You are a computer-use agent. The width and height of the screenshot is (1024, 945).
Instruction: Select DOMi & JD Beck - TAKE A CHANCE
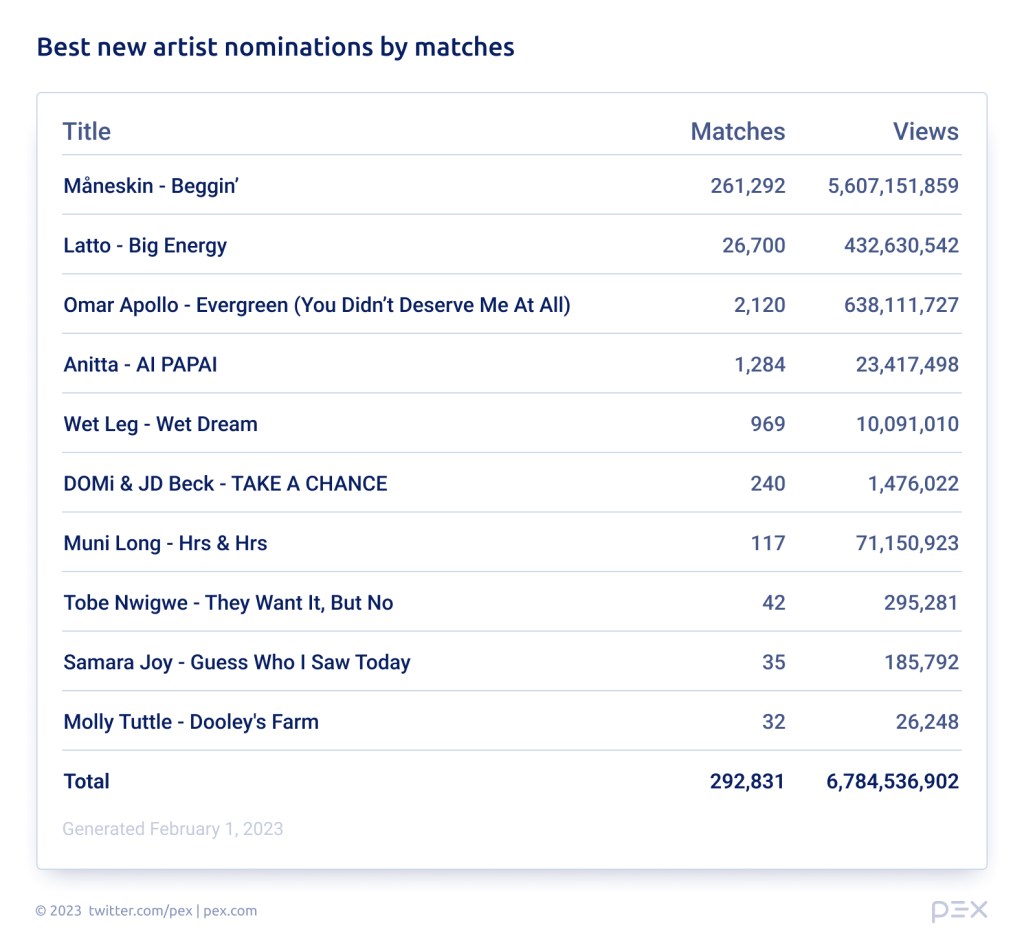pos(225,484)
